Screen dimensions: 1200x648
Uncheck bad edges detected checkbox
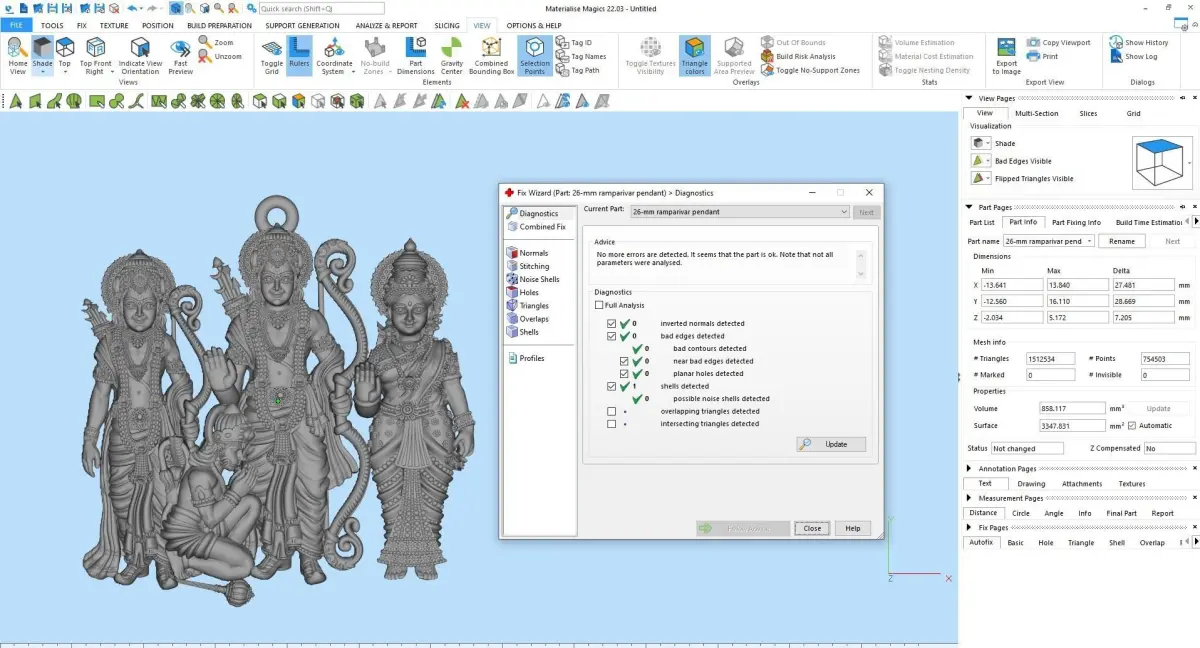click(x=612, y=336)
